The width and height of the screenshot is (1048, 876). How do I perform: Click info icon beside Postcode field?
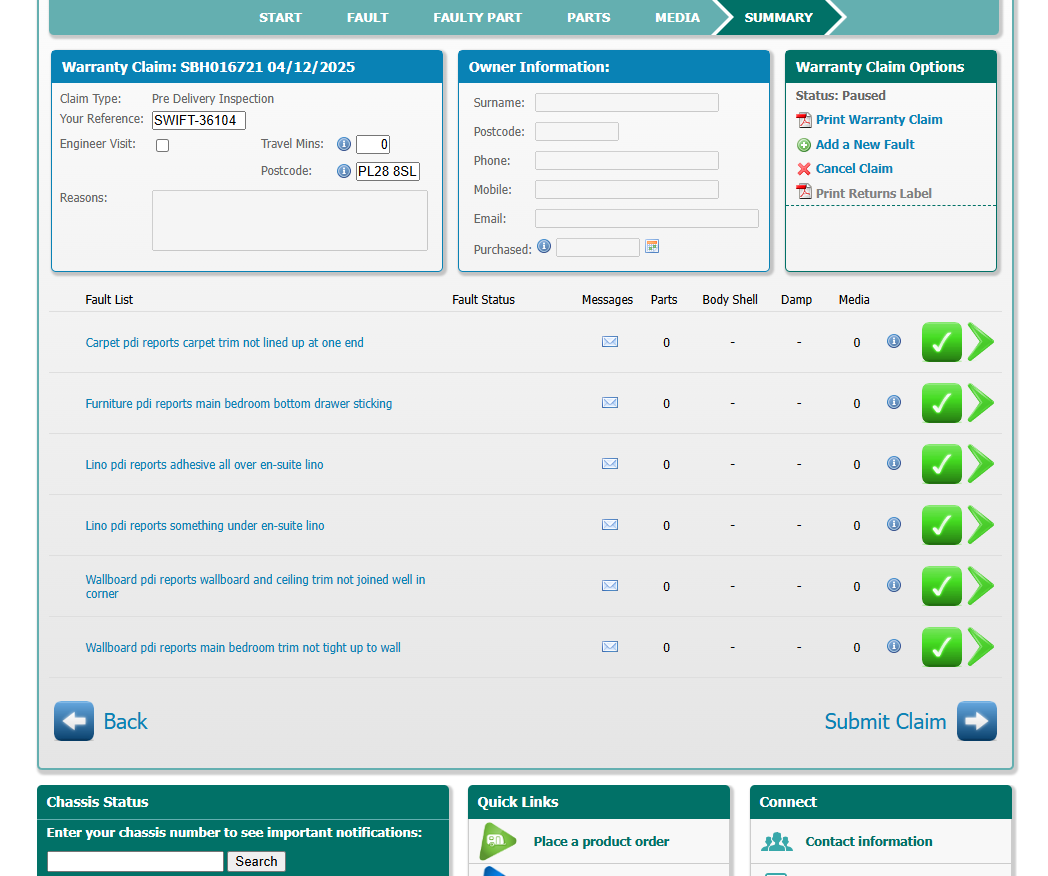tap(344, 171)
